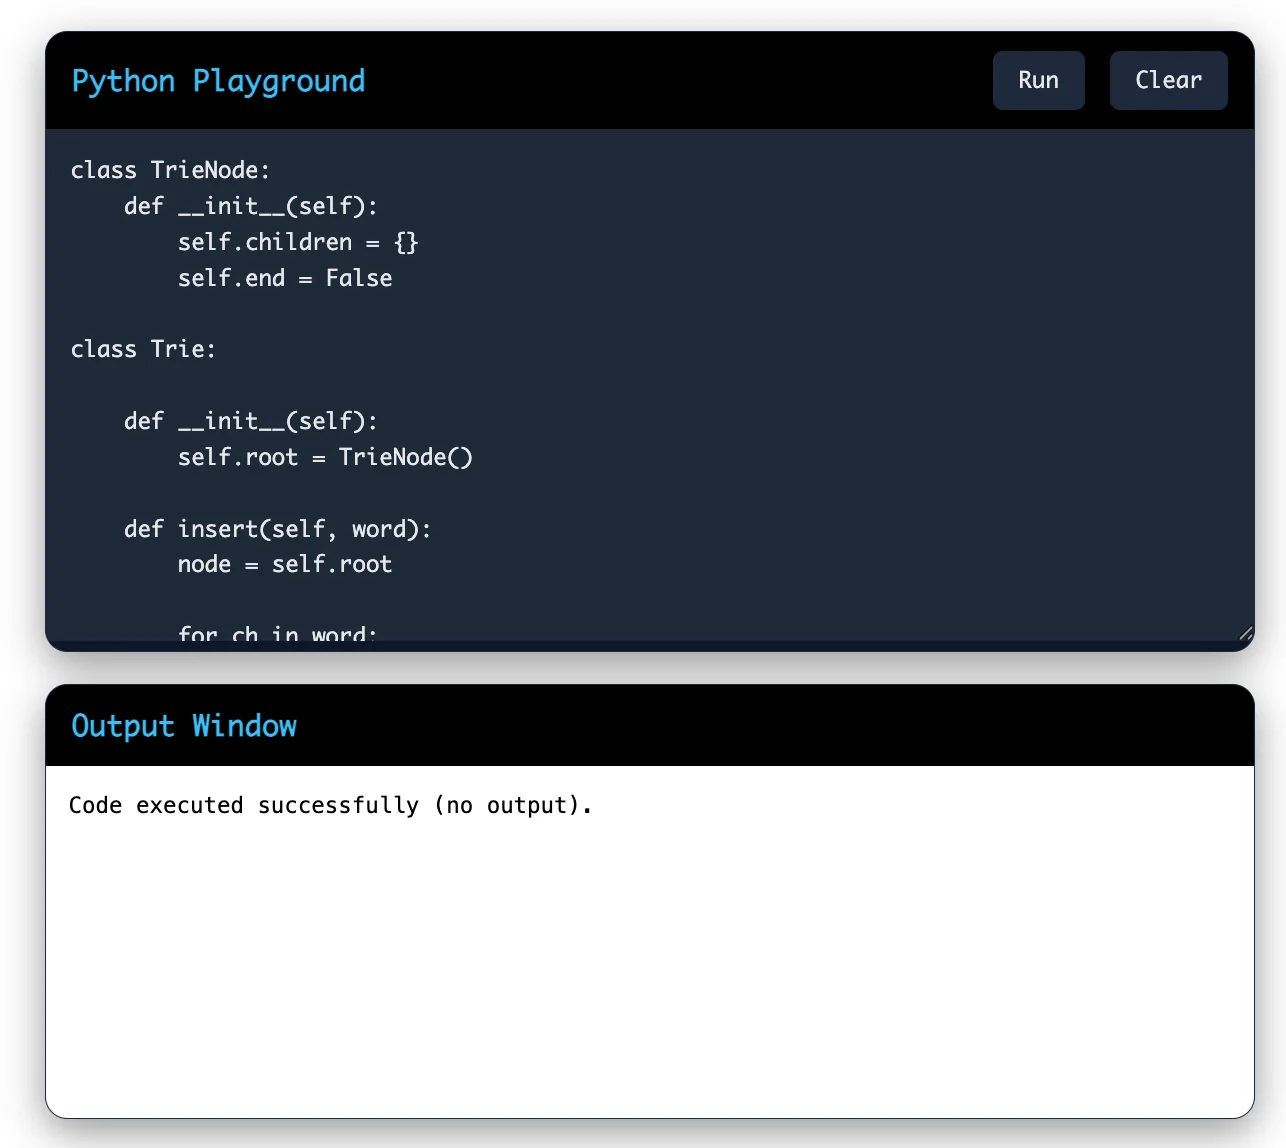Run the Python code
Image resolution: width=1286 pixels, height=1148 pixels.
point(1038,80)
